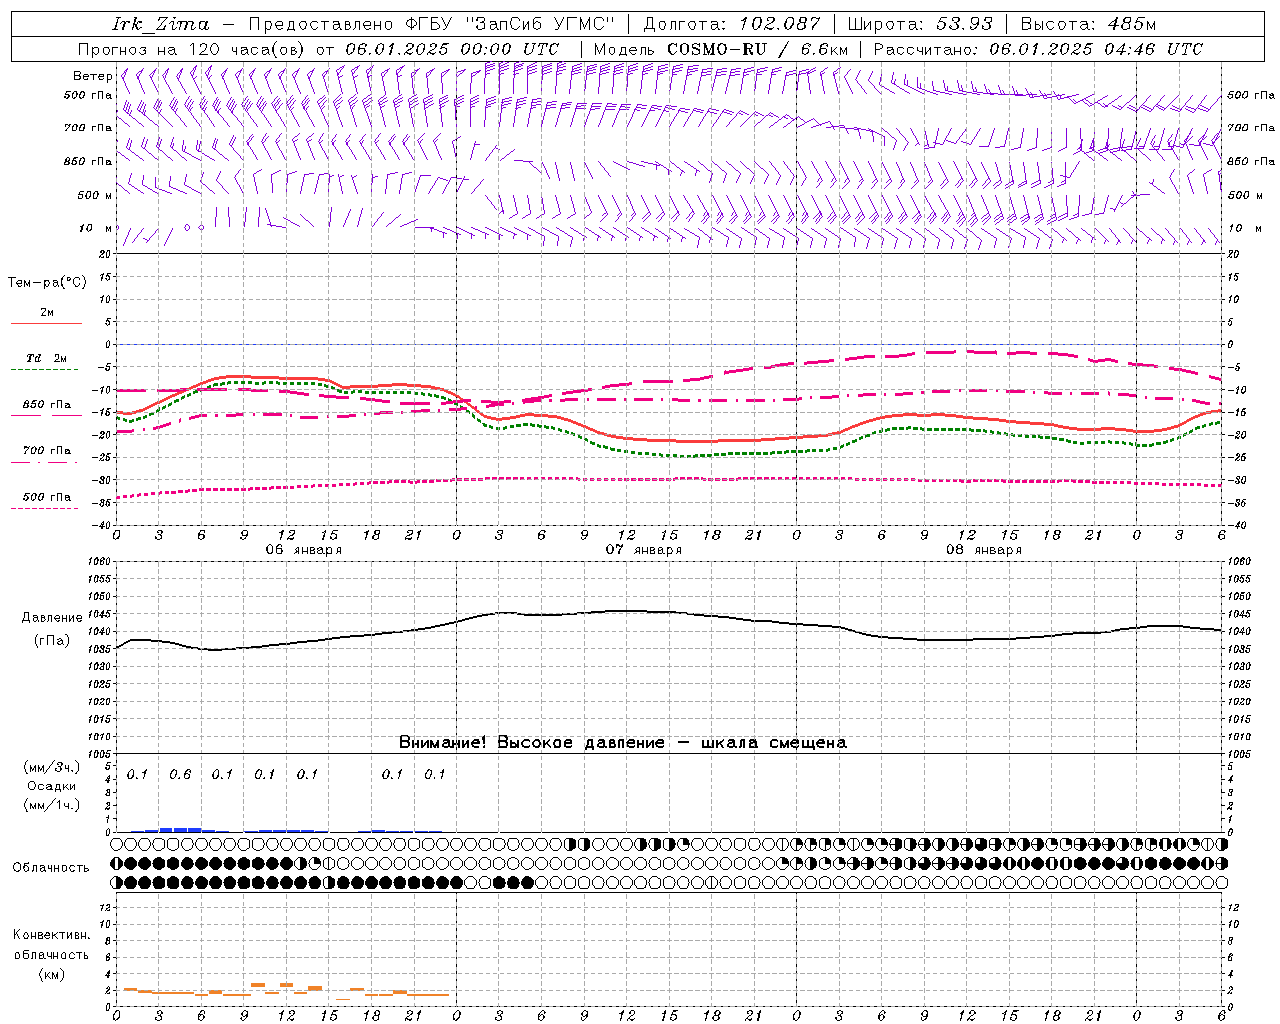Click the Рассчитано: 06.01.2025 04:46 UTC text
Image resolution: width=1280 pixels, height=1024 pixels.
point(1038,49)
